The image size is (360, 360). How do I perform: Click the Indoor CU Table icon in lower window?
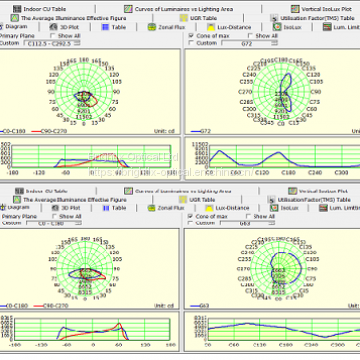[20, 191]
